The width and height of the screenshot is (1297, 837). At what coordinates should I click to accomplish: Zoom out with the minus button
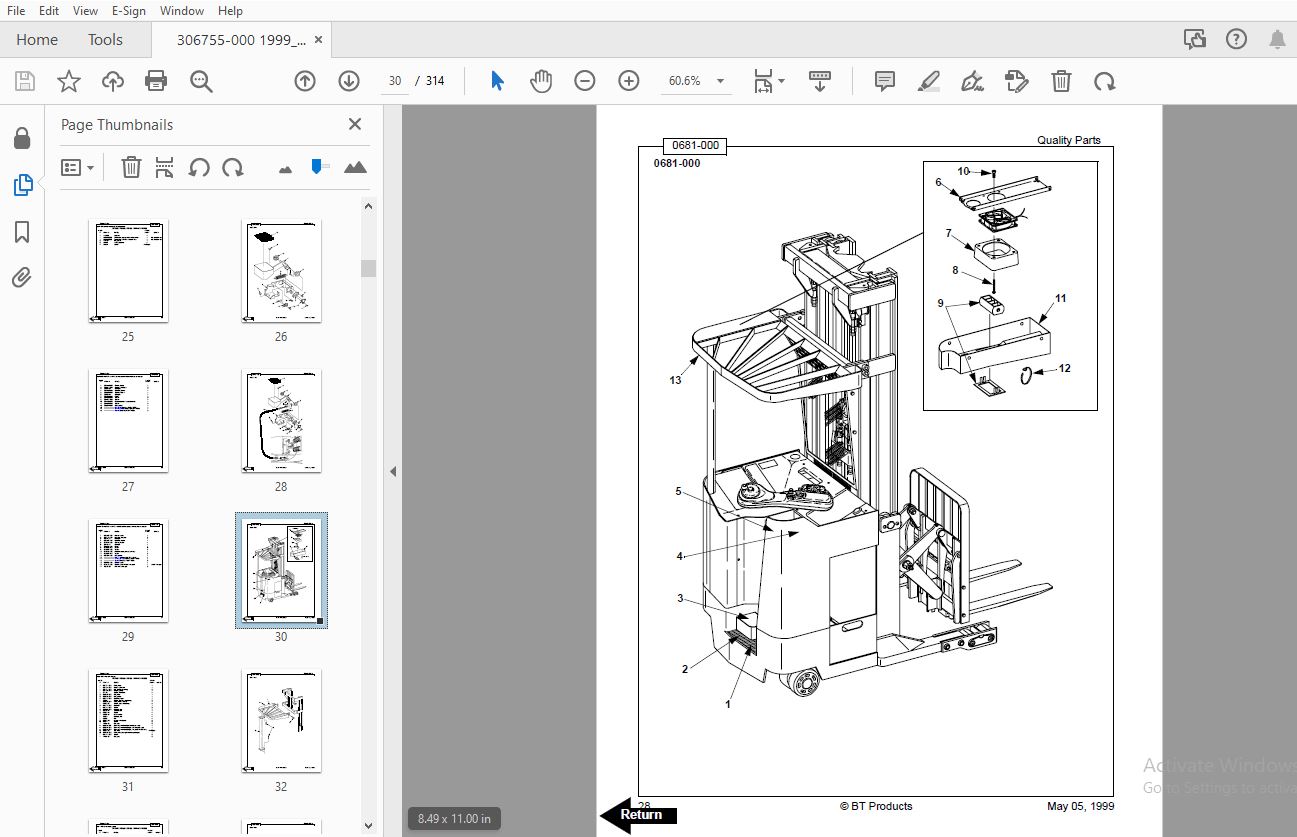point(585,81)
